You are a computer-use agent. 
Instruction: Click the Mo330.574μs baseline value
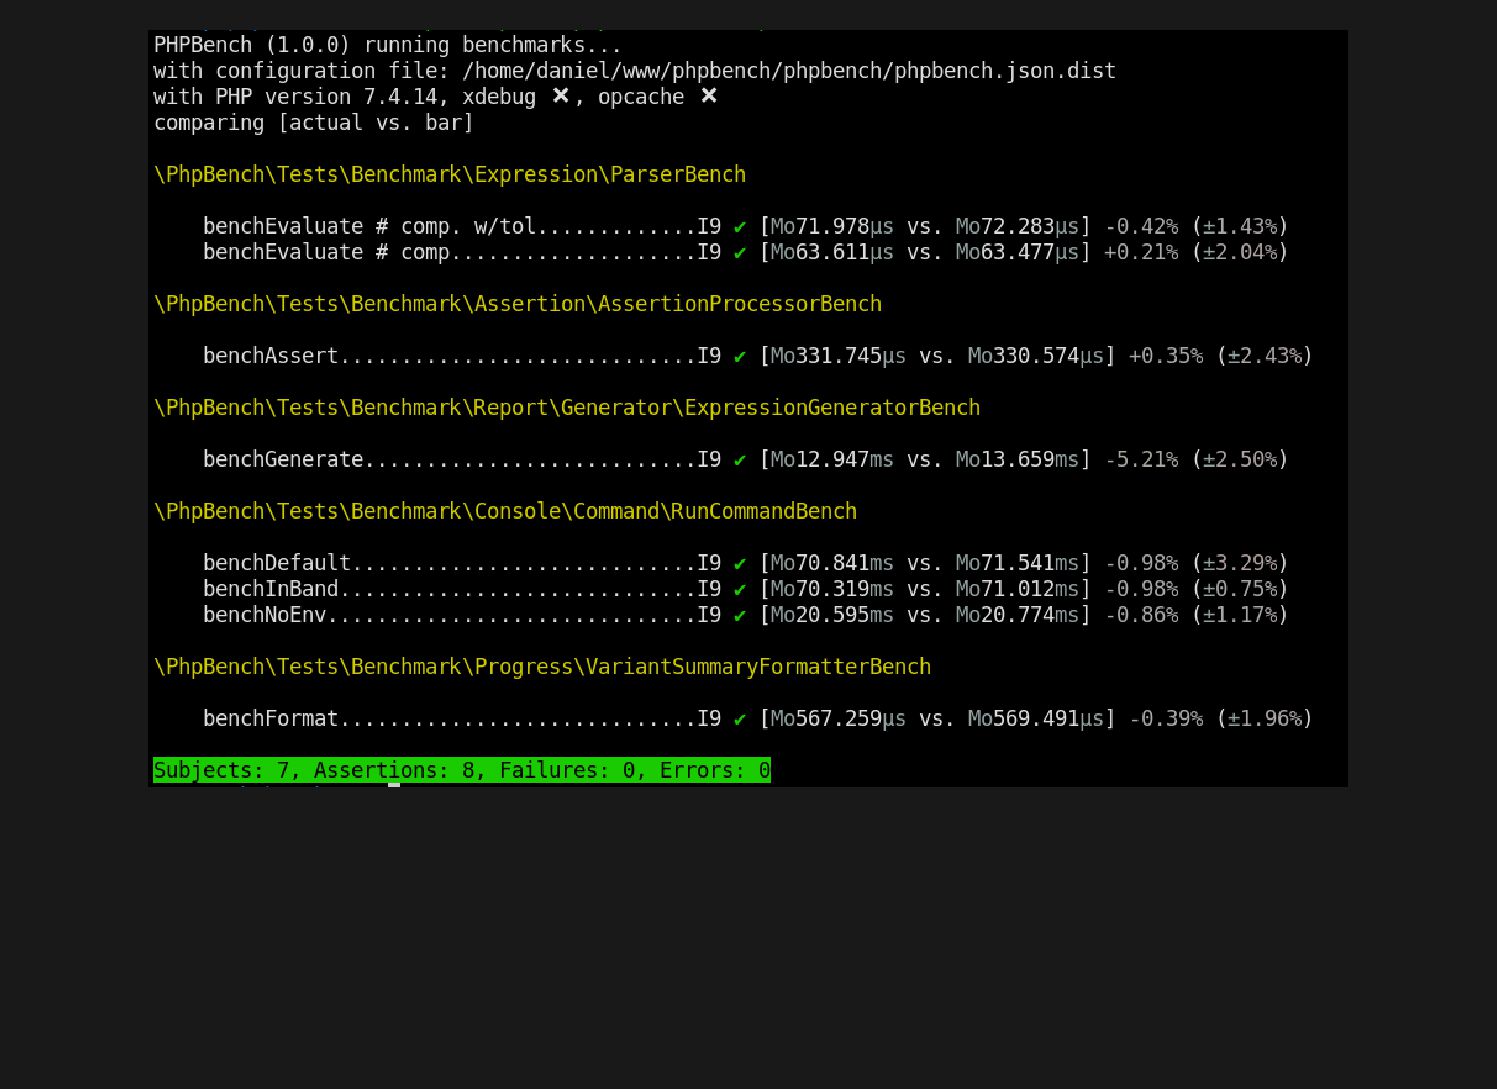(x=1035, y=356)
